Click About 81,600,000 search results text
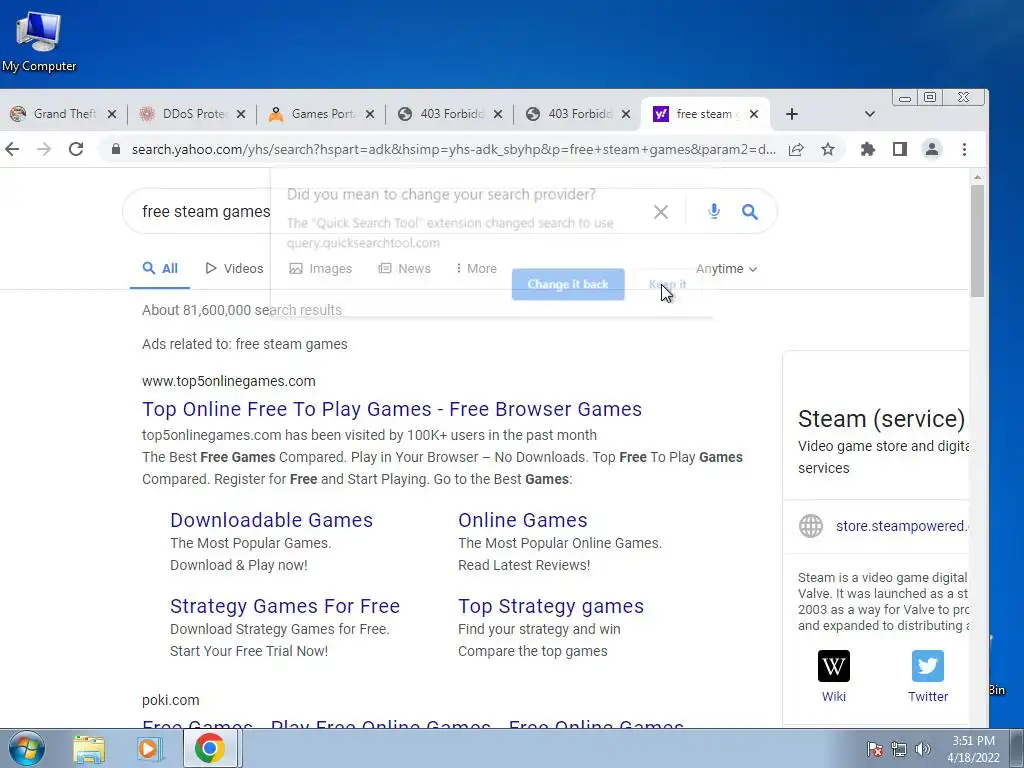The image size is (1024, 768). [x=242, y=310]
